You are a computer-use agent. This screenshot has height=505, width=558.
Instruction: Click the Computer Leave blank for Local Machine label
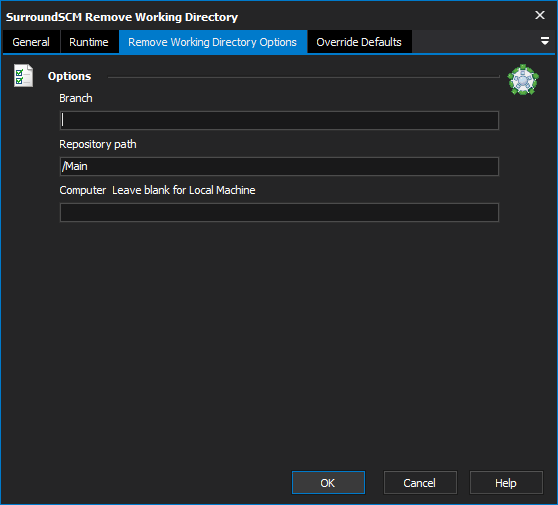157,190
